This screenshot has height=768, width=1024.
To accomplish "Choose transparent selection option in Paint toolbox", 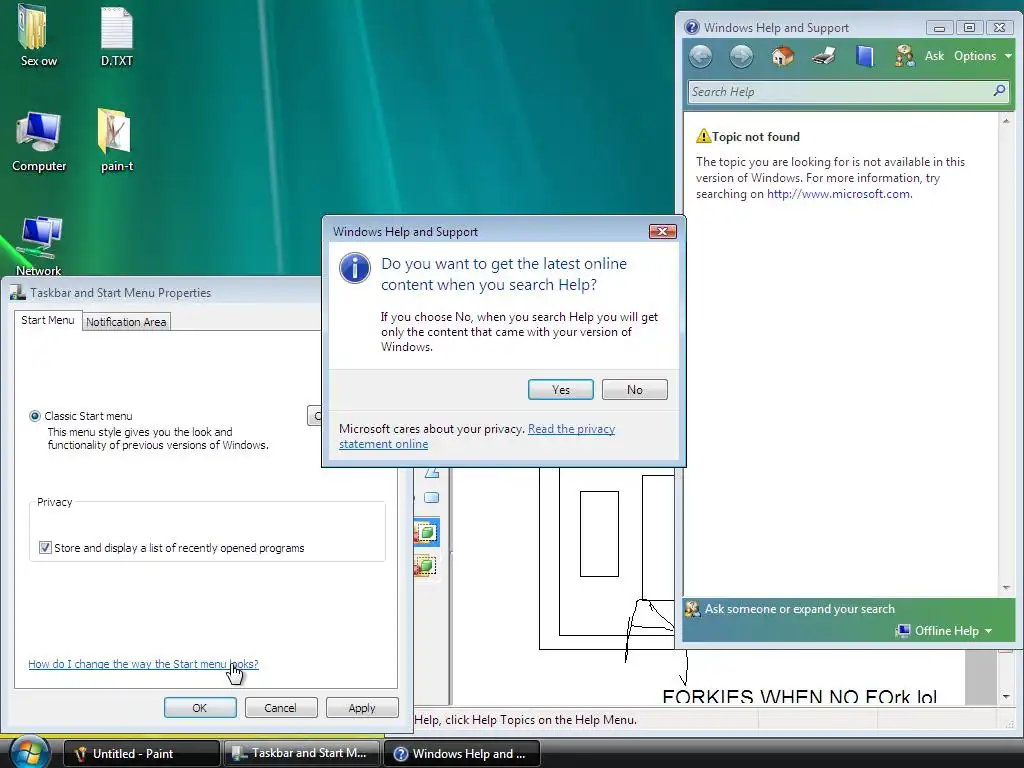I will tap(426, 564).
